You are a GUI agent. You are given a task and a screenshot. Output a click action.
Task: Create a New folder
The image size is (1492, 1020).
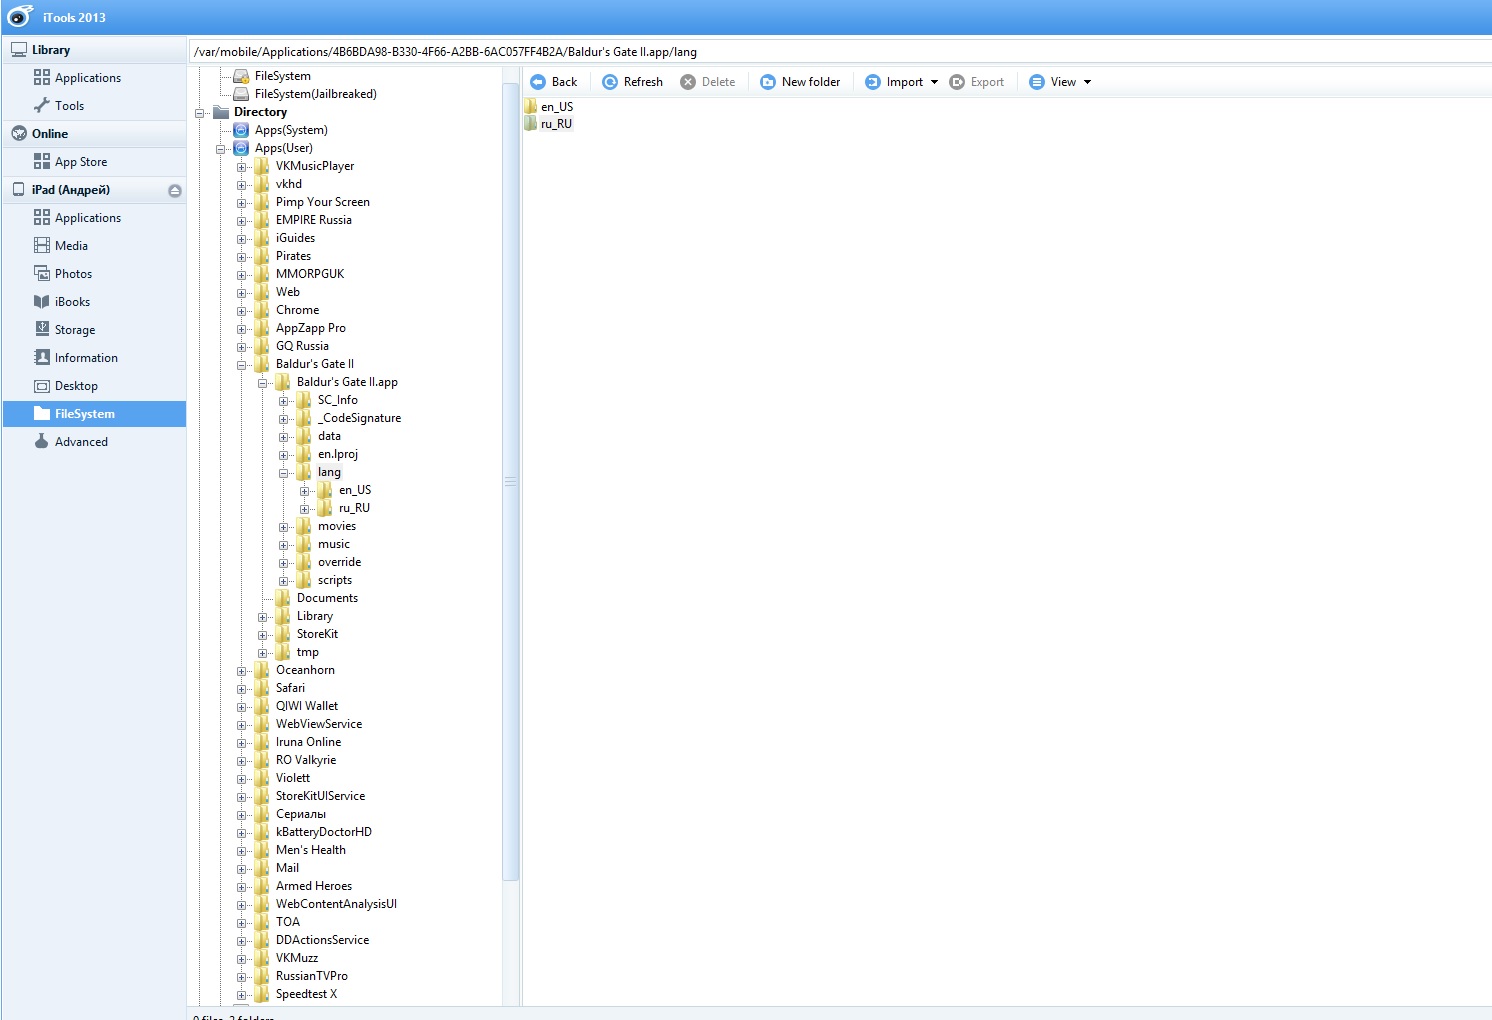pos(800,82)
